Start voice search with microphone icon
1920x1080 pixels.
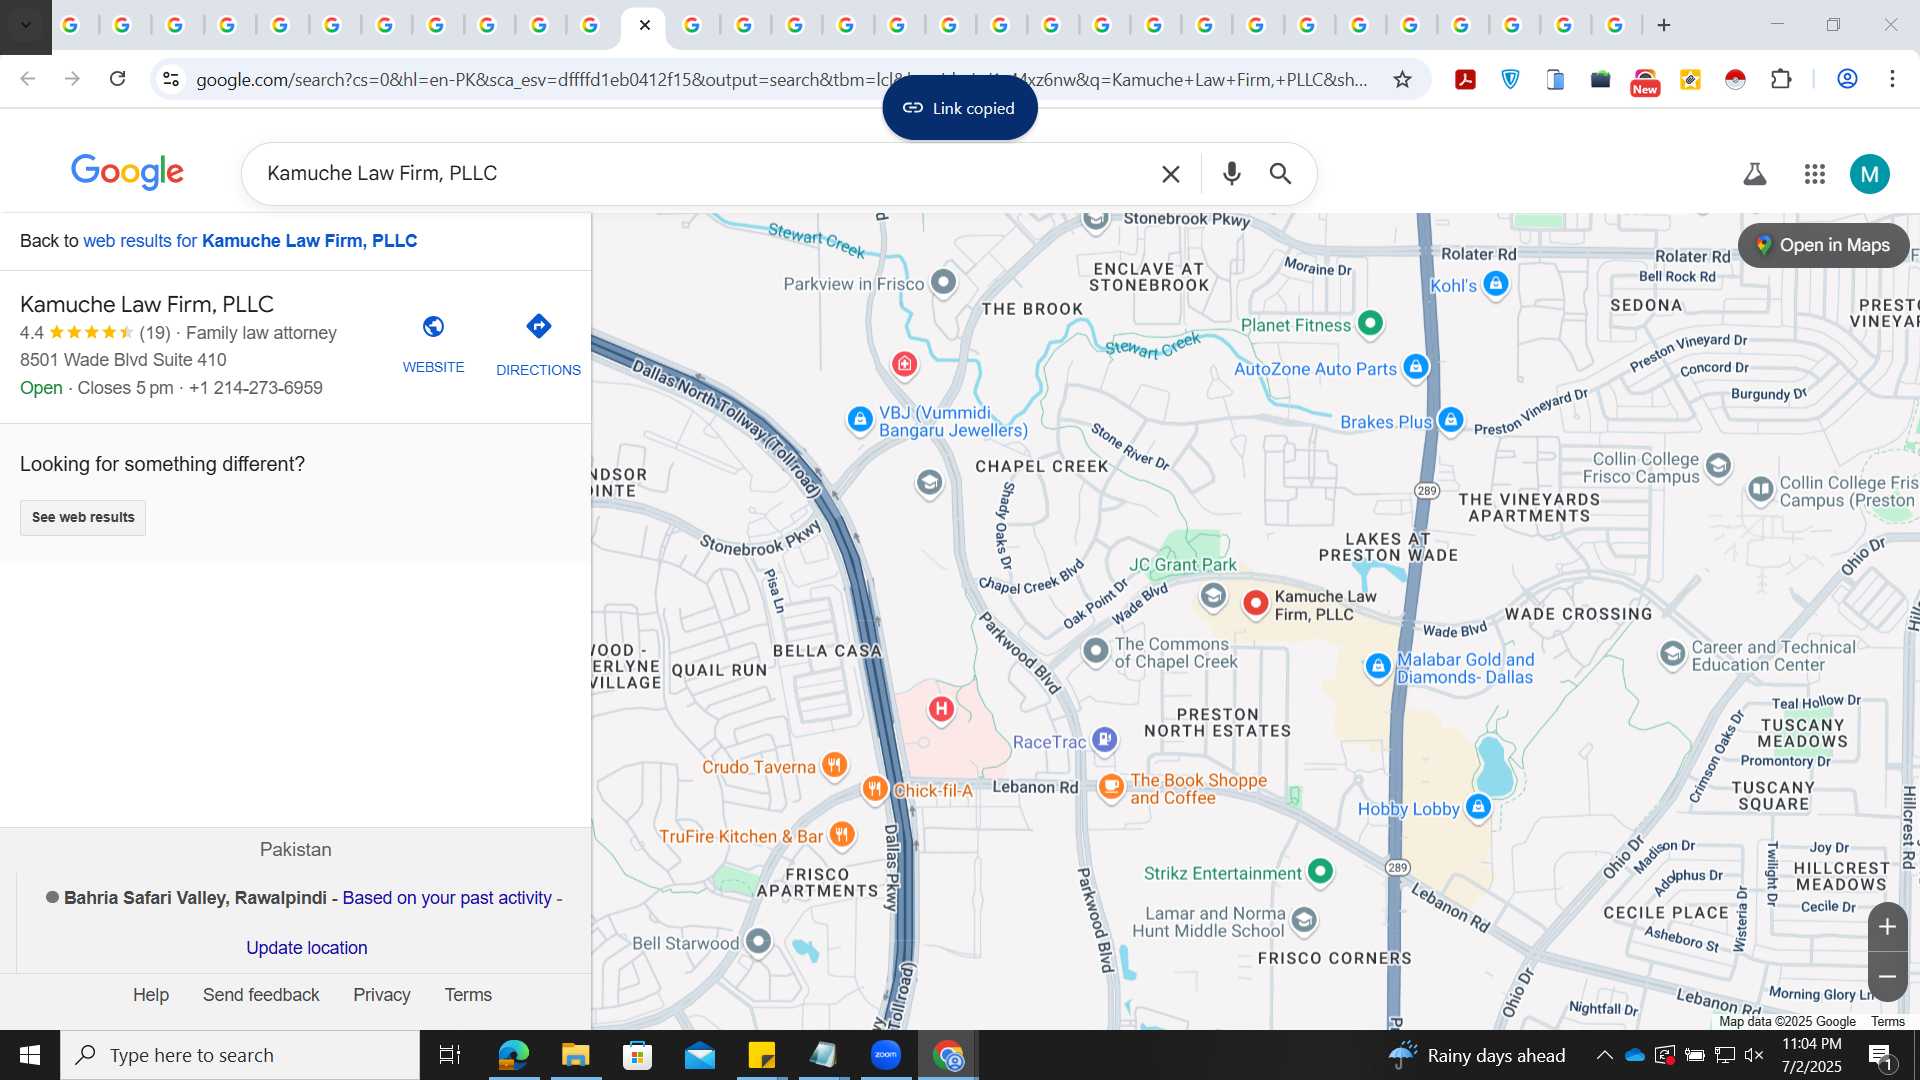coord(1231,174)
